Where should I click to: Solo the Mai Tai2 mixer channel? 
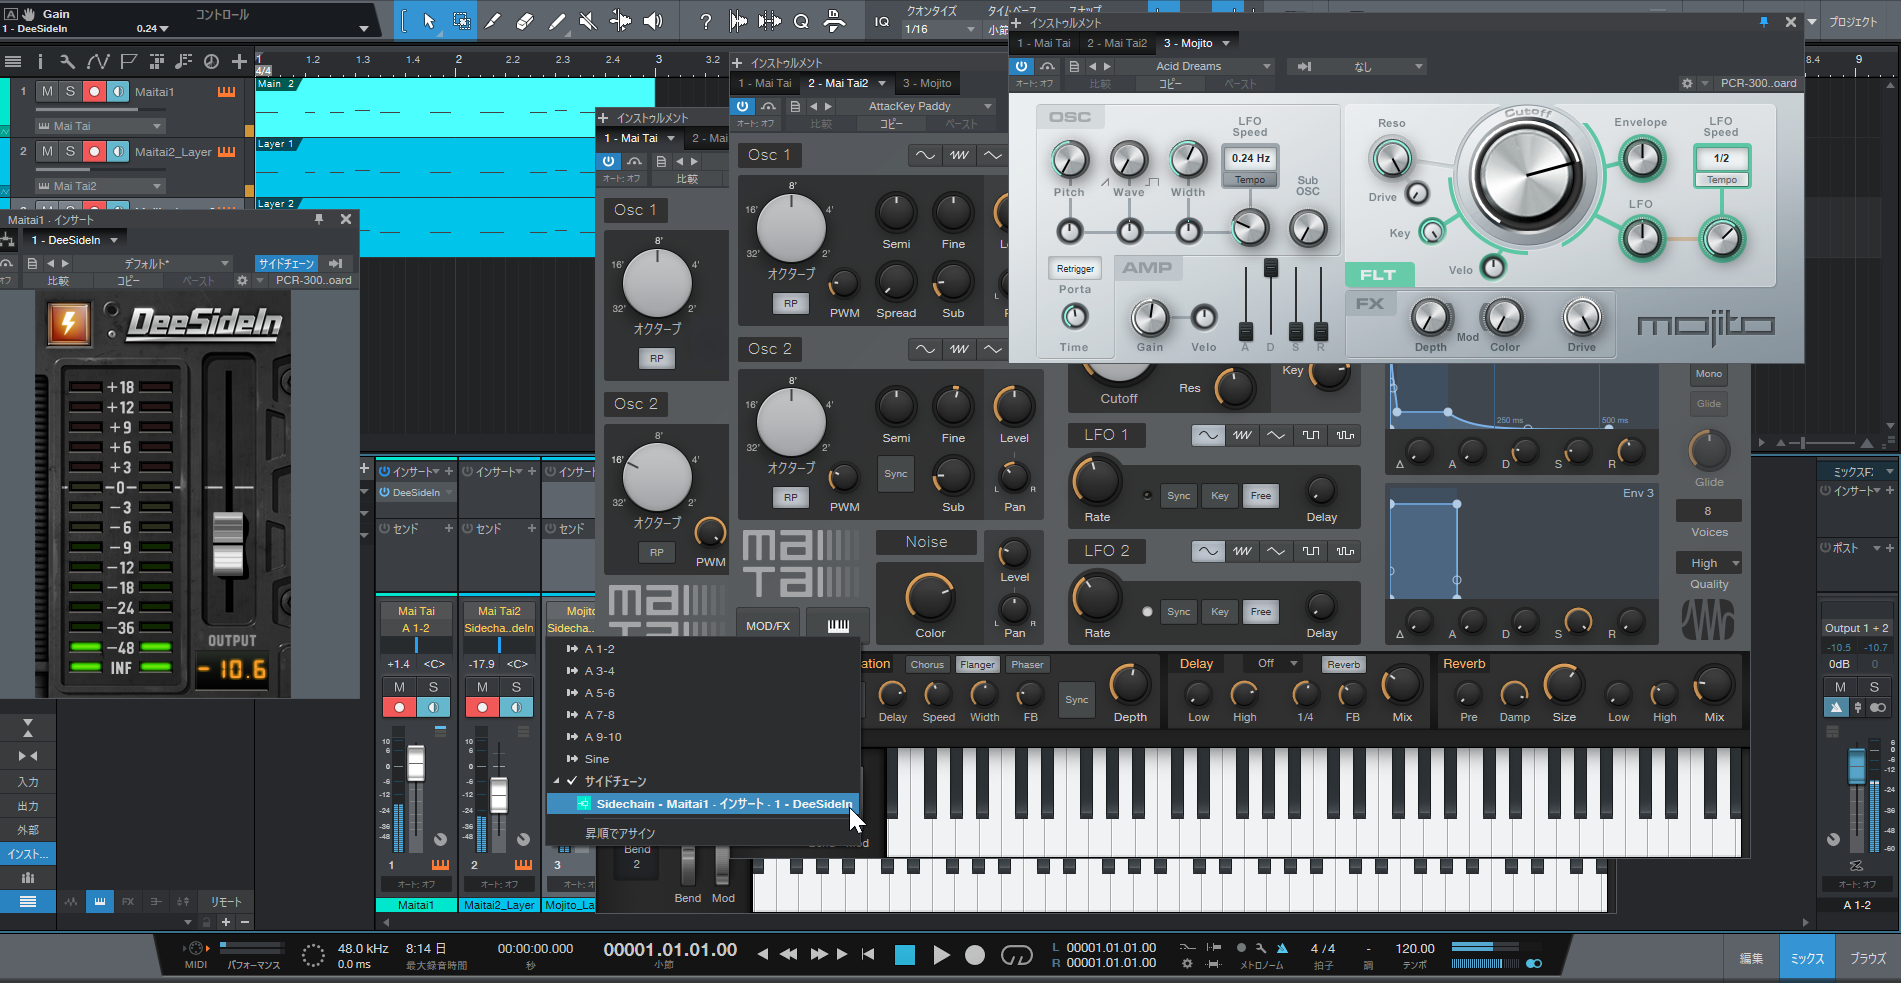point(516,687)
